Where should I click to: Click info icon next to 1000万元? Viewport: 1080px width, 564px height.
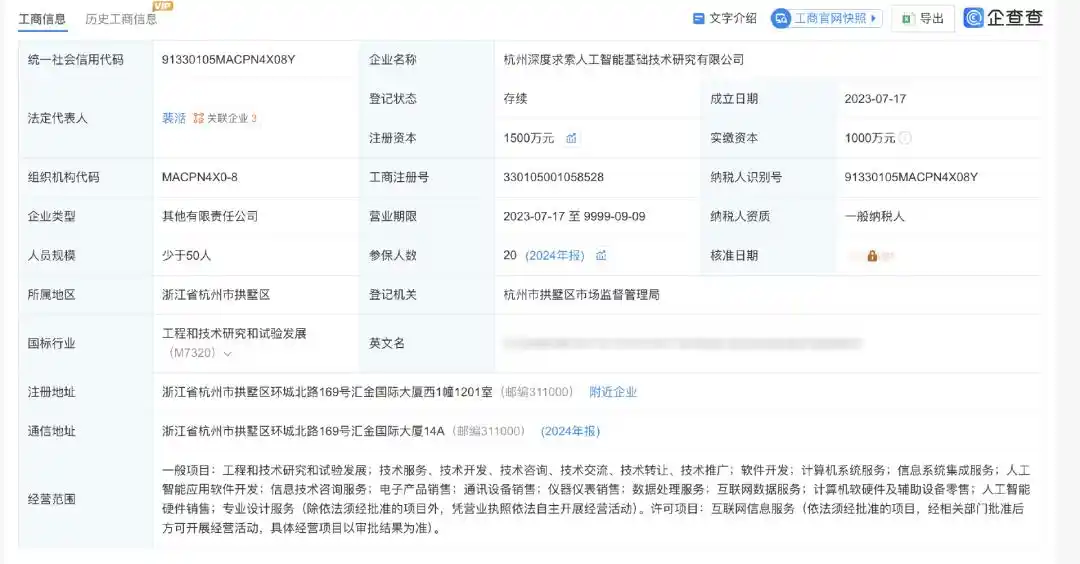point(905,138)
